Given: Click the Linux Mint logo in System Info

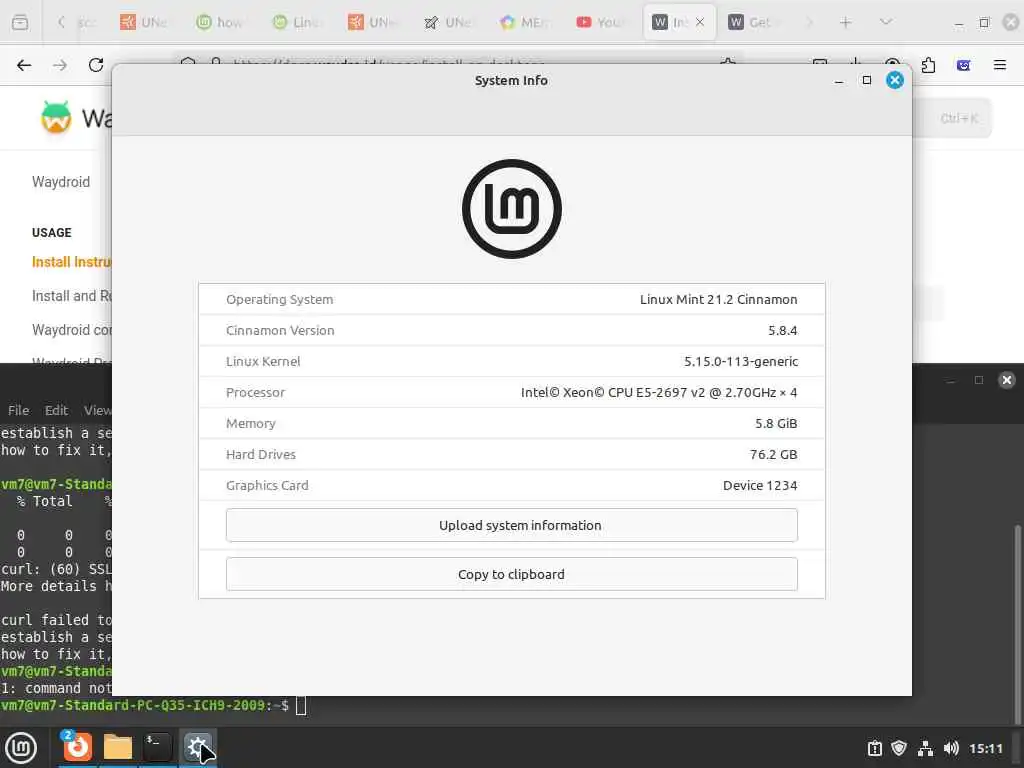Looking at the screenshot, I should 511,209.
